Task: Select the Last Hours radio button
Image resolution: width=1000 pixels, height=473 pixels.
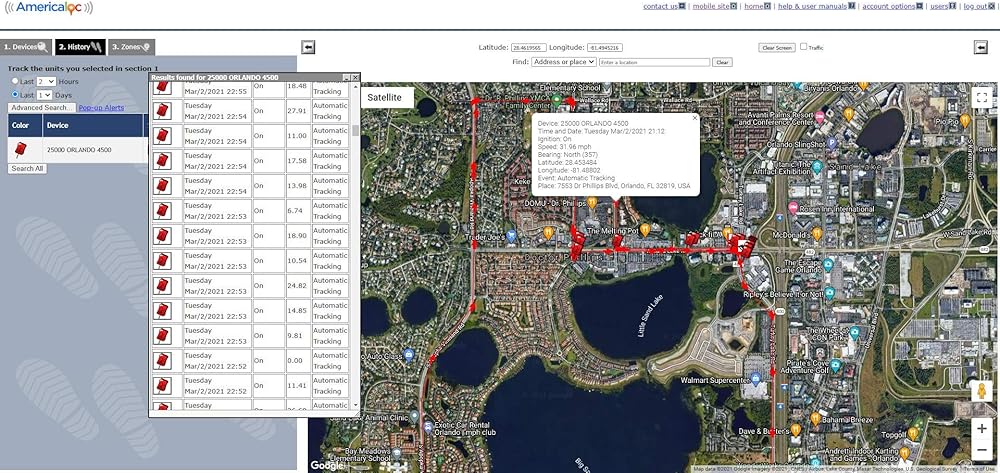Action: (14, 81)
